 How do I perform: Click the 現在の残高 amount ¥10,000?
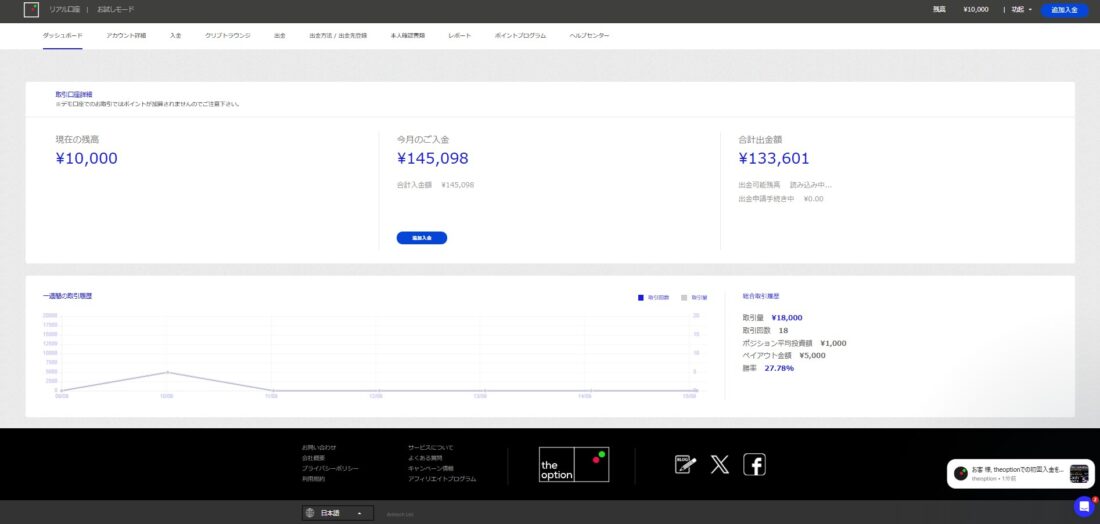[x=87, y=159]
